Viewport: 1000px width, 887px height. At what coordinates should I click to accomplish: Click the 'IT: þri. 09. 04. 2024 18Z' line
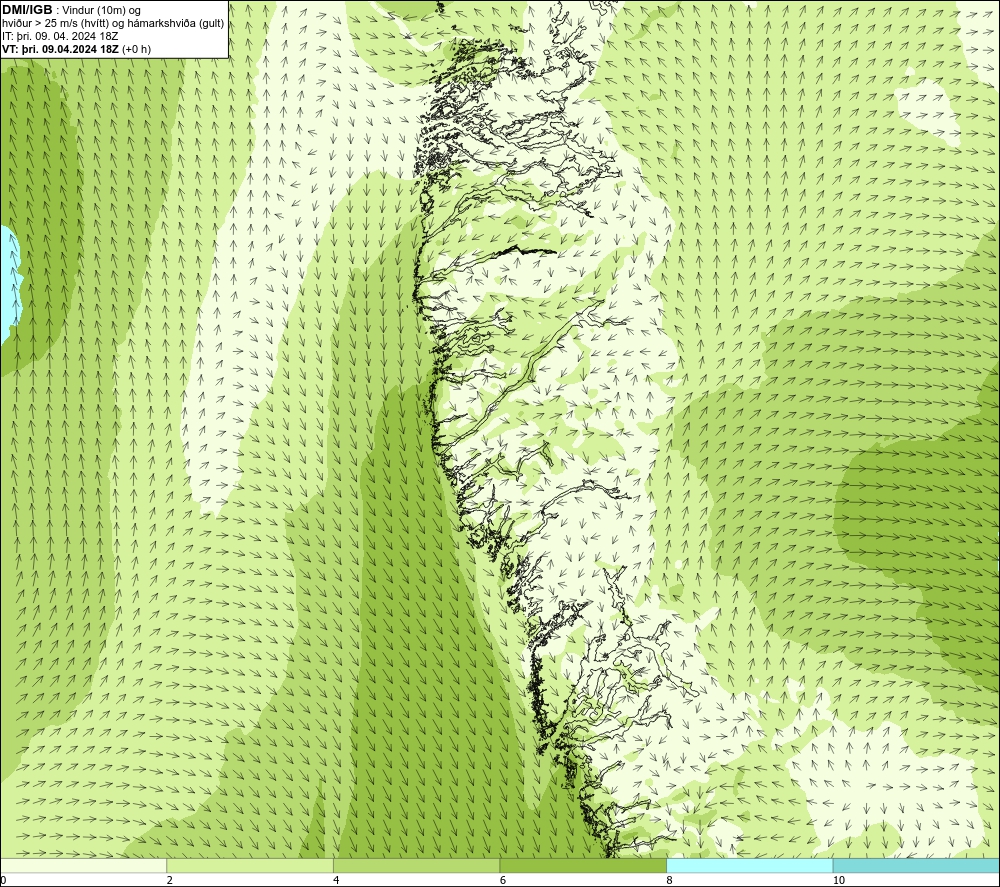[60, 36]
